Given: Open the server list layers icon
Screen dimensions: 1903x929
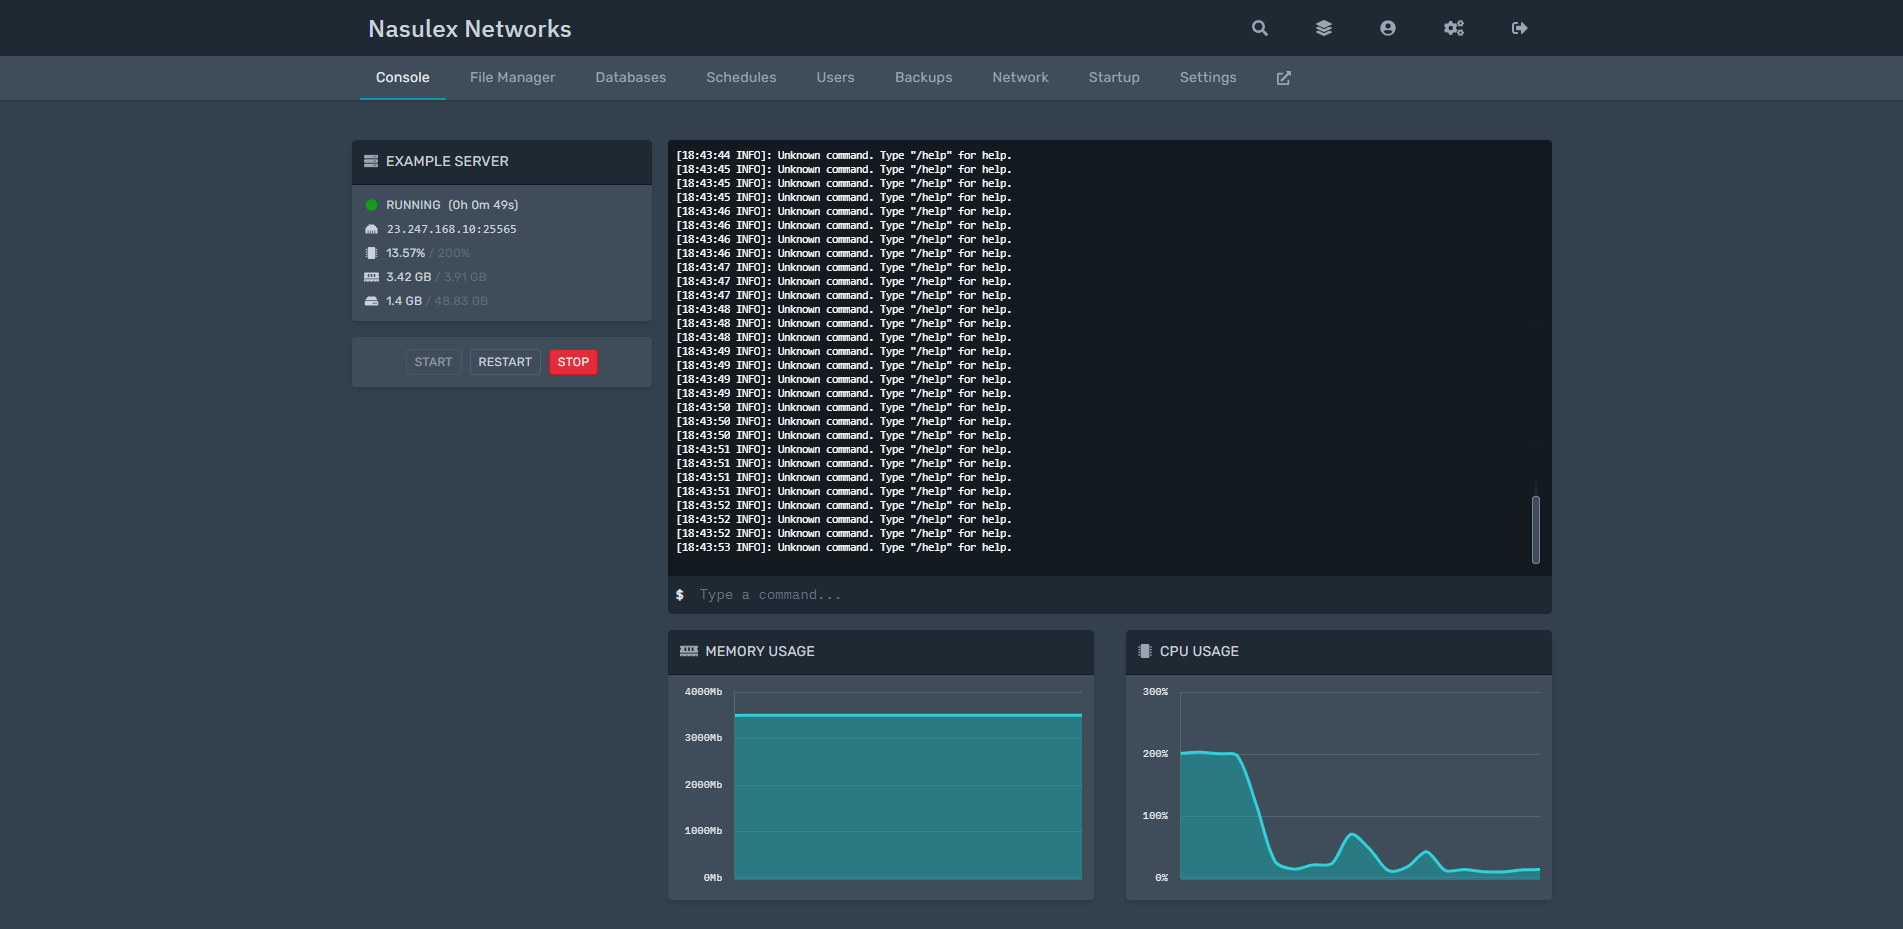Looking at the screenshot, I should (1323, 28).
